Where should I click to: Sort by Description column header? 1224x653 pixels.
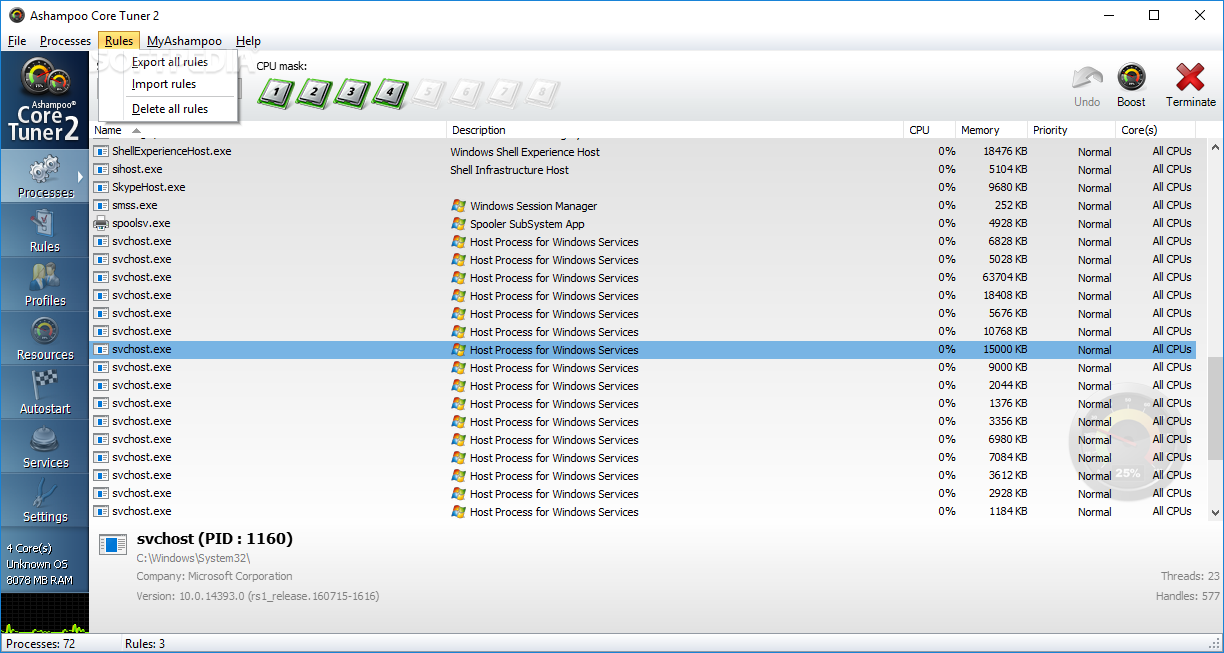(x=675, y=130)
